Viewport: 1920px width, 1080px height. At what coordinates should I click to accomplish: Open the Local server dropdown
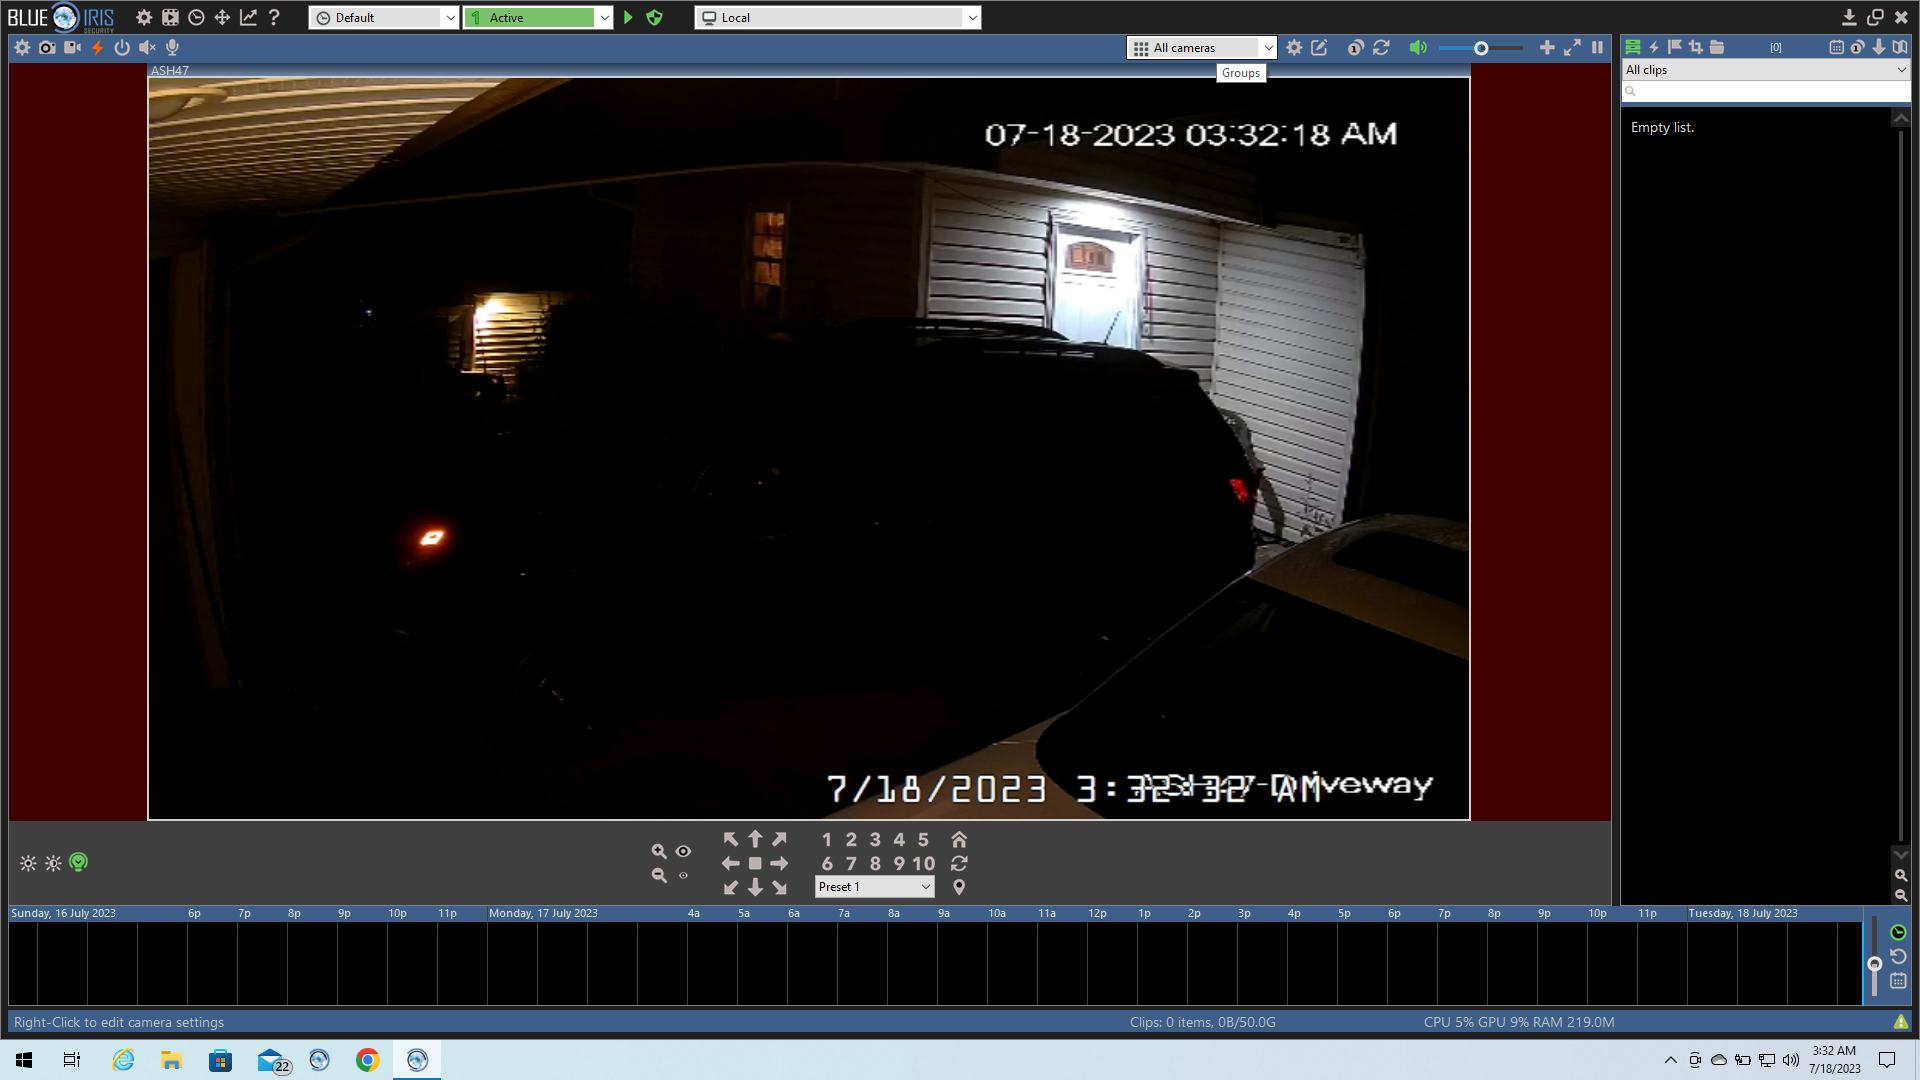(838, 17)
